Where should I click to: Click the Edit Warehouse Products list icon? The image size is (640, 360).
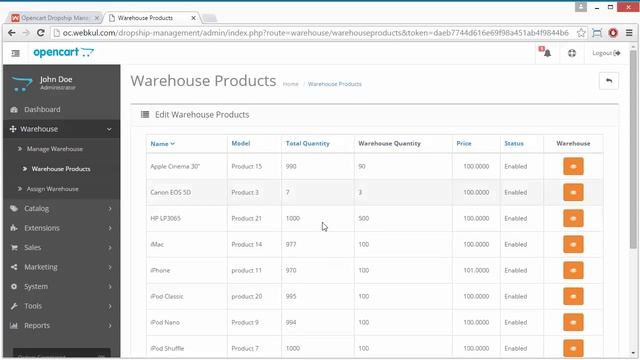145,115
